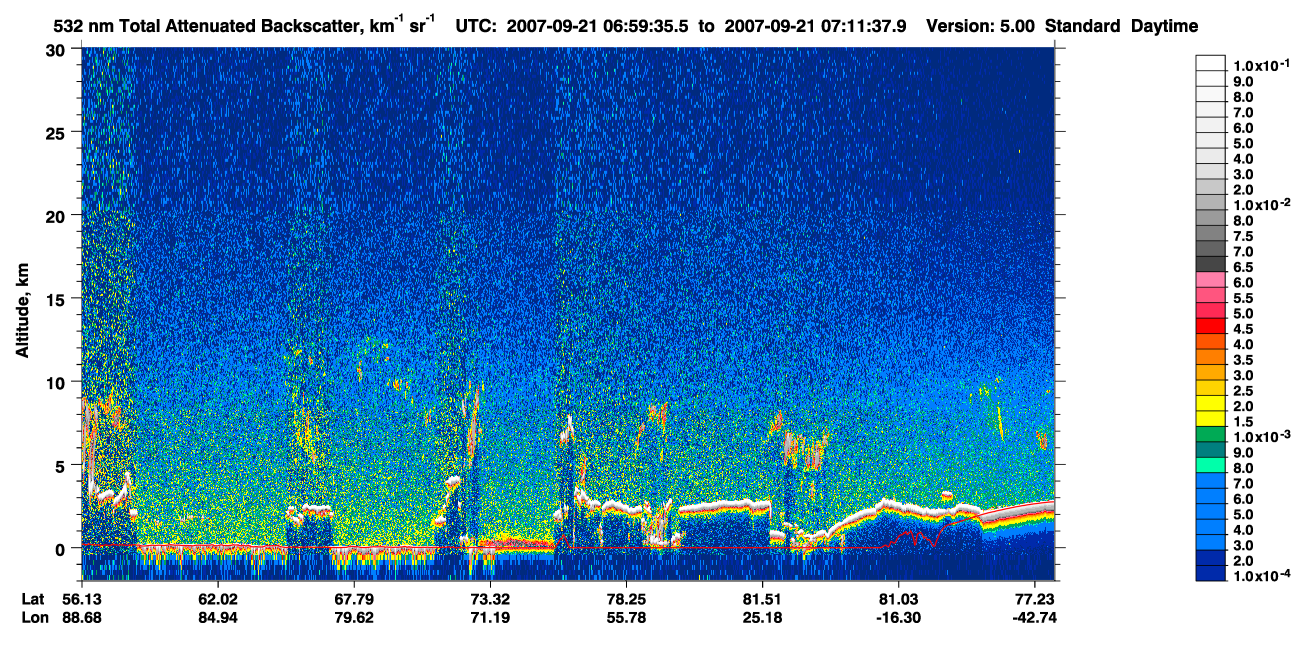
Task: Click longitude value 71.19
Action: coord(489,617)
